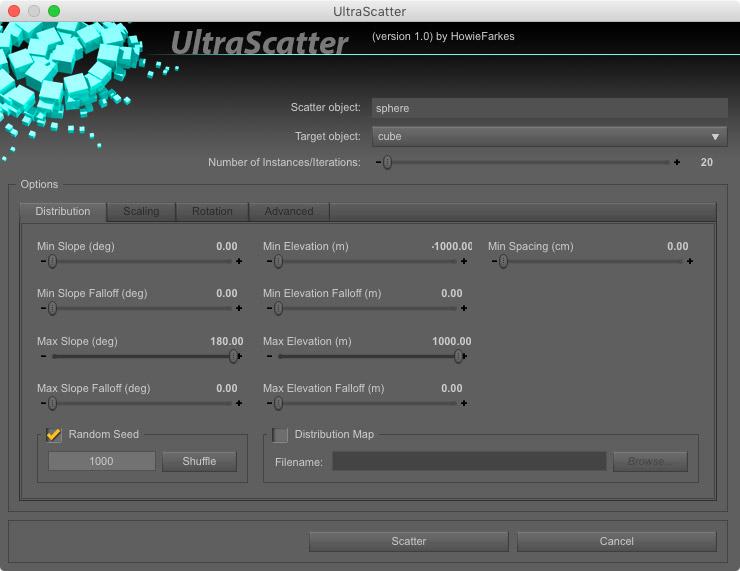
Task: Uncheck the Random Seed checkbox
Action: click(54, 435)
